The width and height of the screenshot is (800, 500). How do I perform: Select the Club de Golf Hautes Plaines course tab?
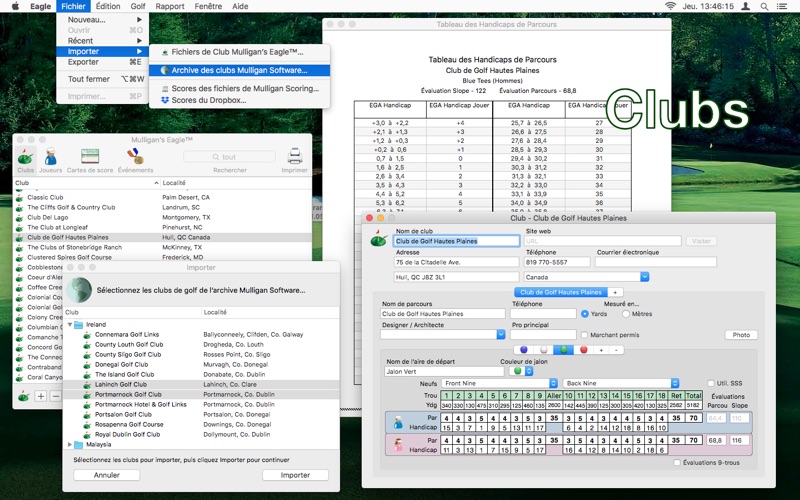[x=561, y=292]
